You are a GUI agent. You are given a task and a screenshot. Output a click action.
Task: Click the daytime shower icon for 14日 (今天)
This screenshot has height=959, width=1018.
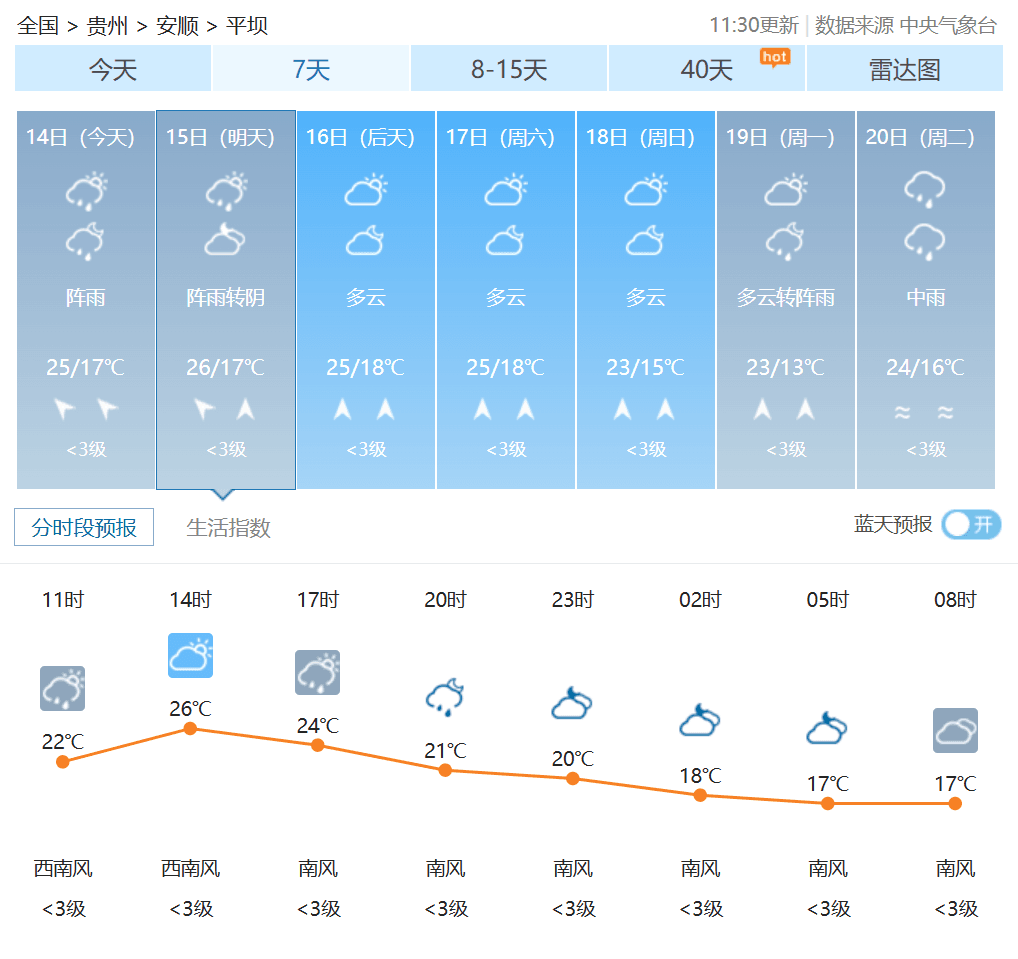[86, 191]
